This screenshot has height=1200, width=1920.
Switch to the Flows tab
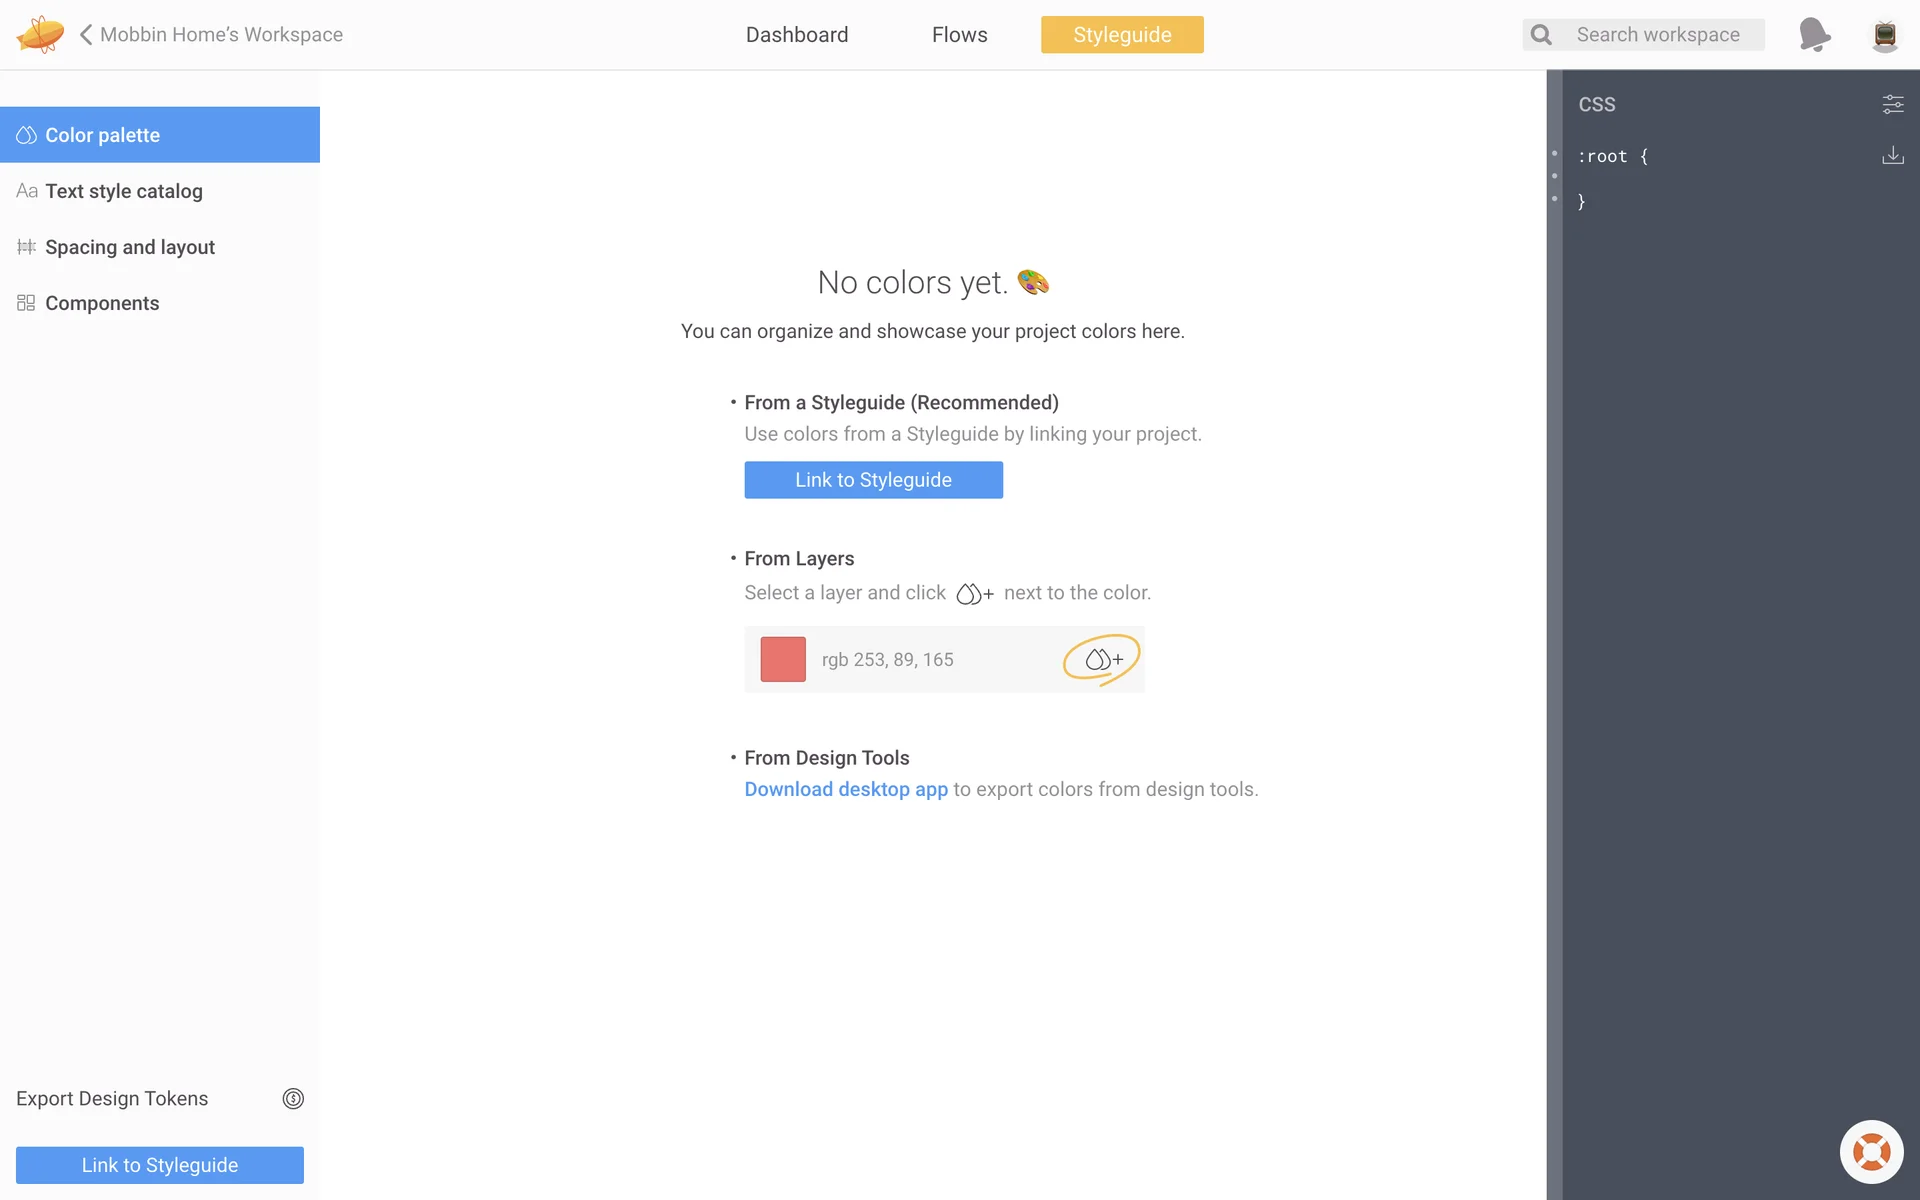pos(959,35)
